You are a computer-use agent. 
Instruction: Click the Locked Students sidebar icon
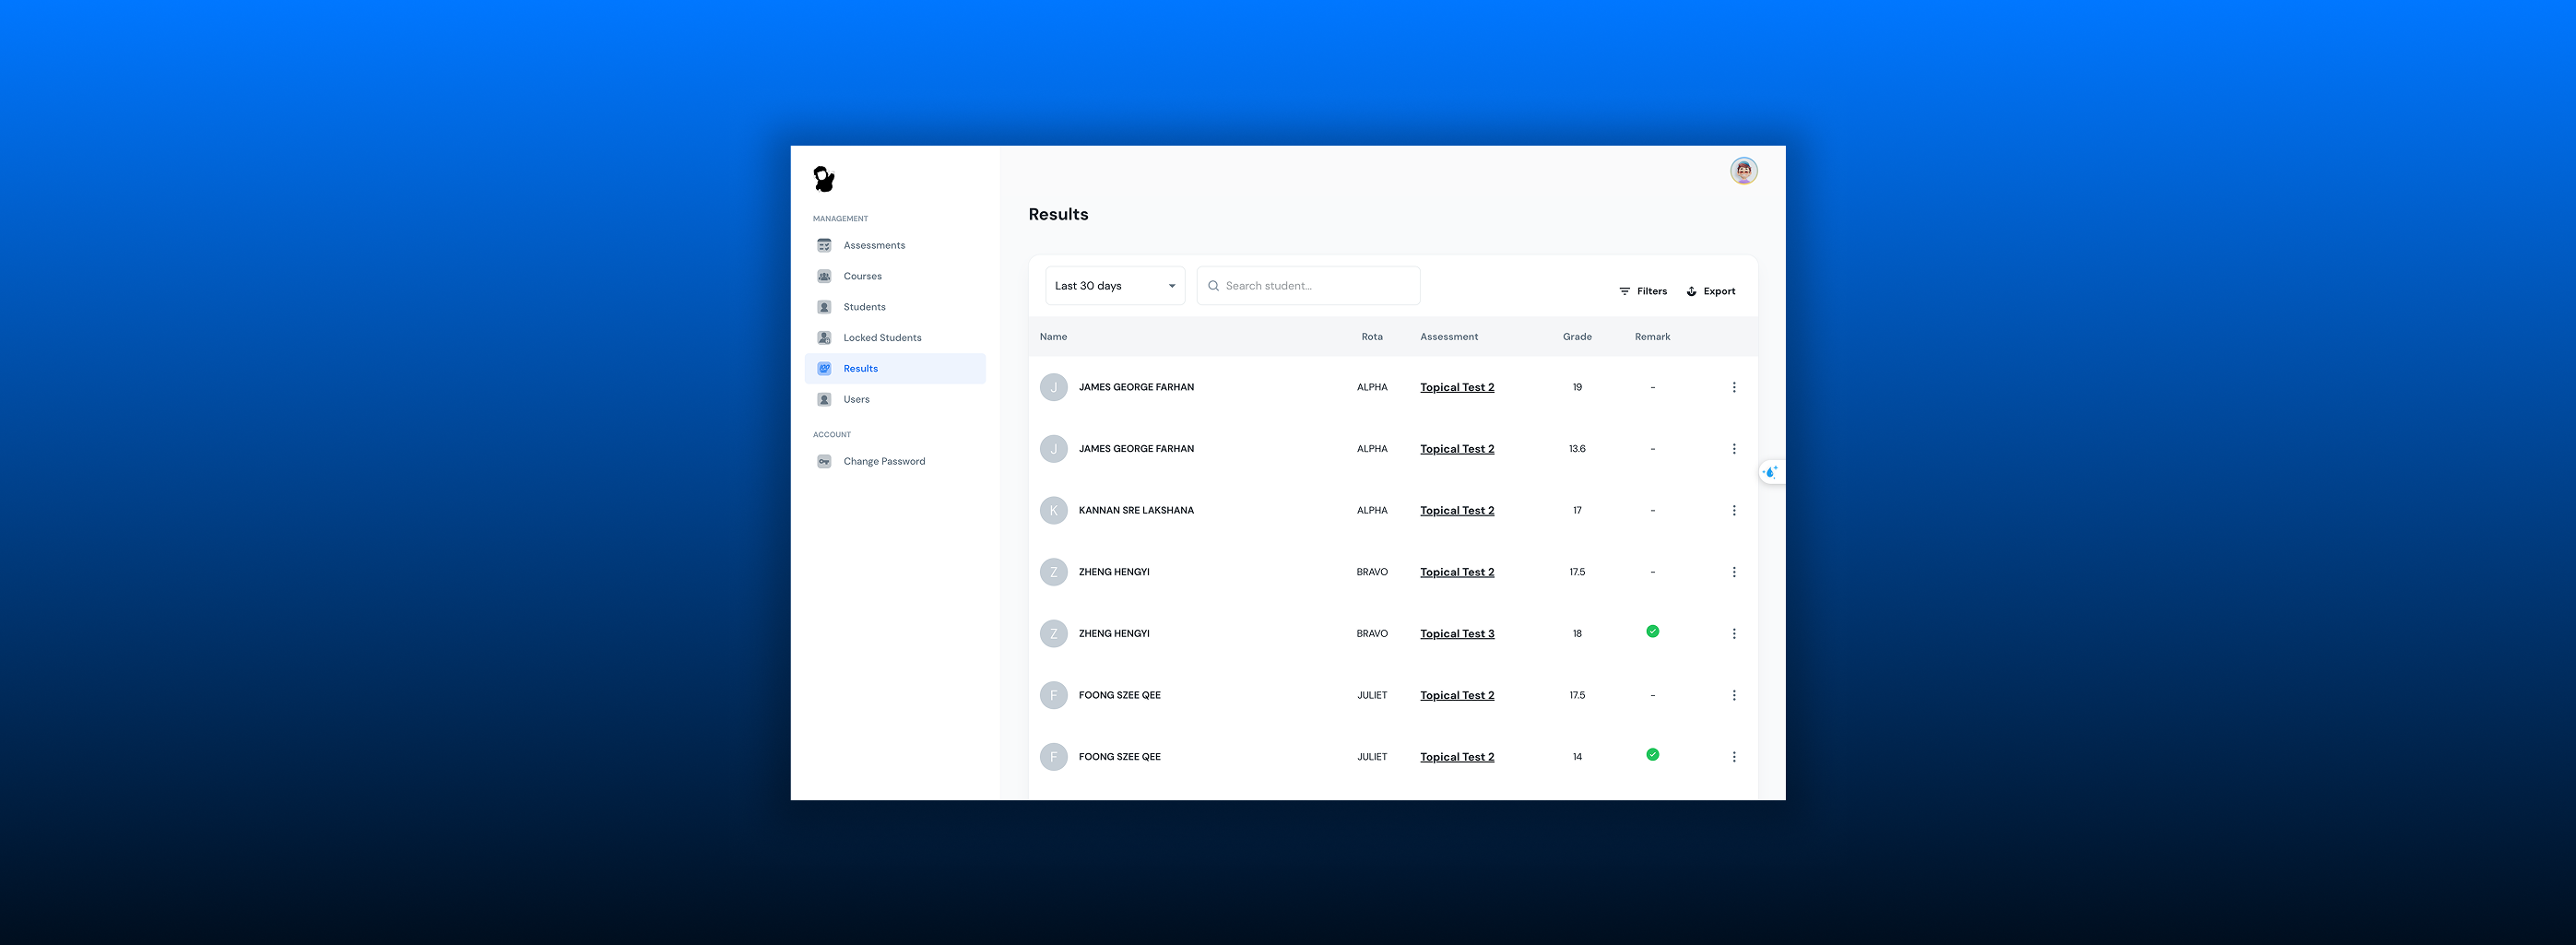coord(824,338)
